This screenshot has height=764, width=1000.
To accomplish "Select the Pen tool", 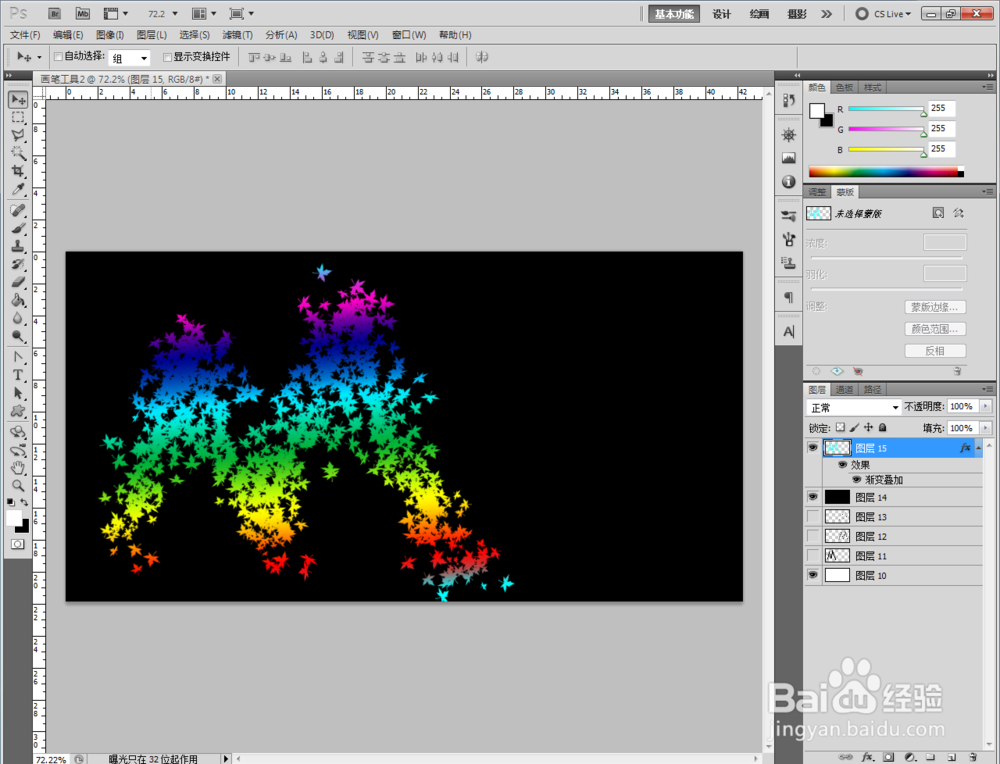I will (18, 357).
